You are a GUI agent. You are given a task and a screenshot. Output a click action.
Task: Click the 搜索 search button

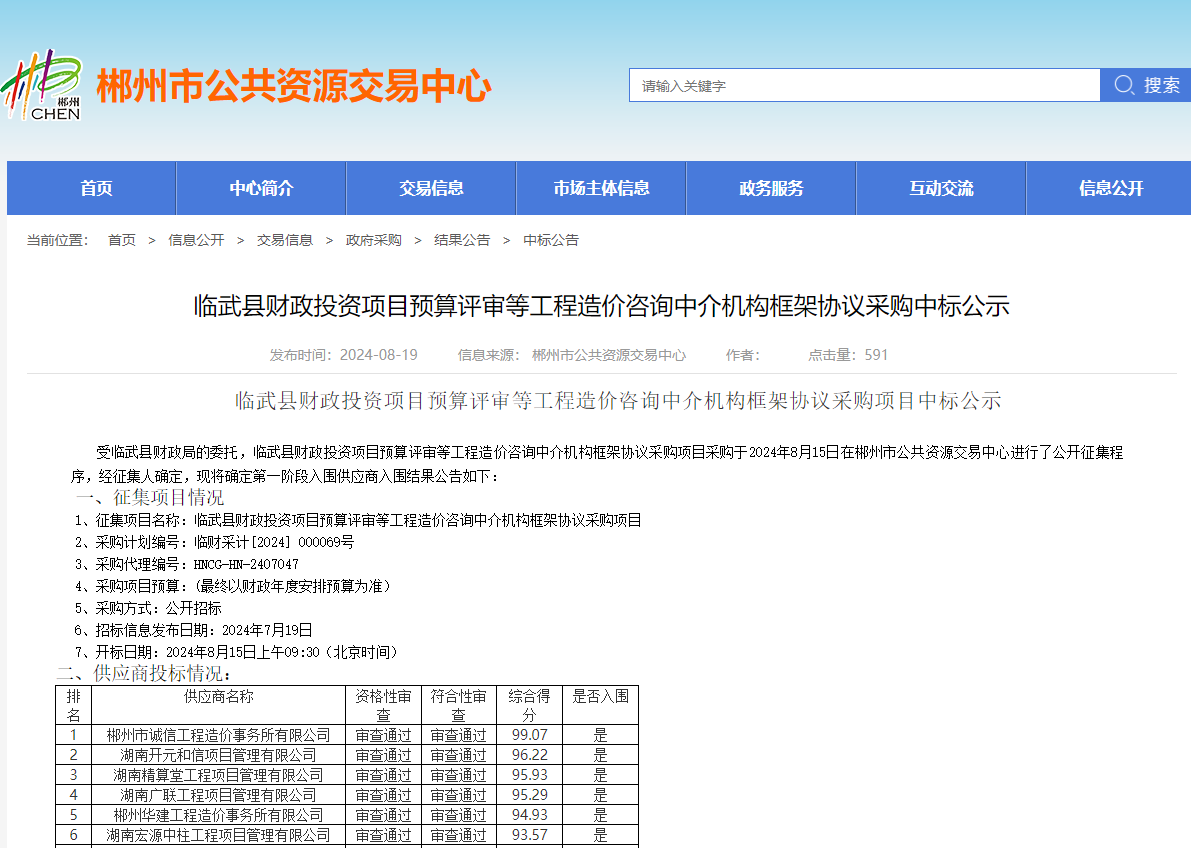1145,85
